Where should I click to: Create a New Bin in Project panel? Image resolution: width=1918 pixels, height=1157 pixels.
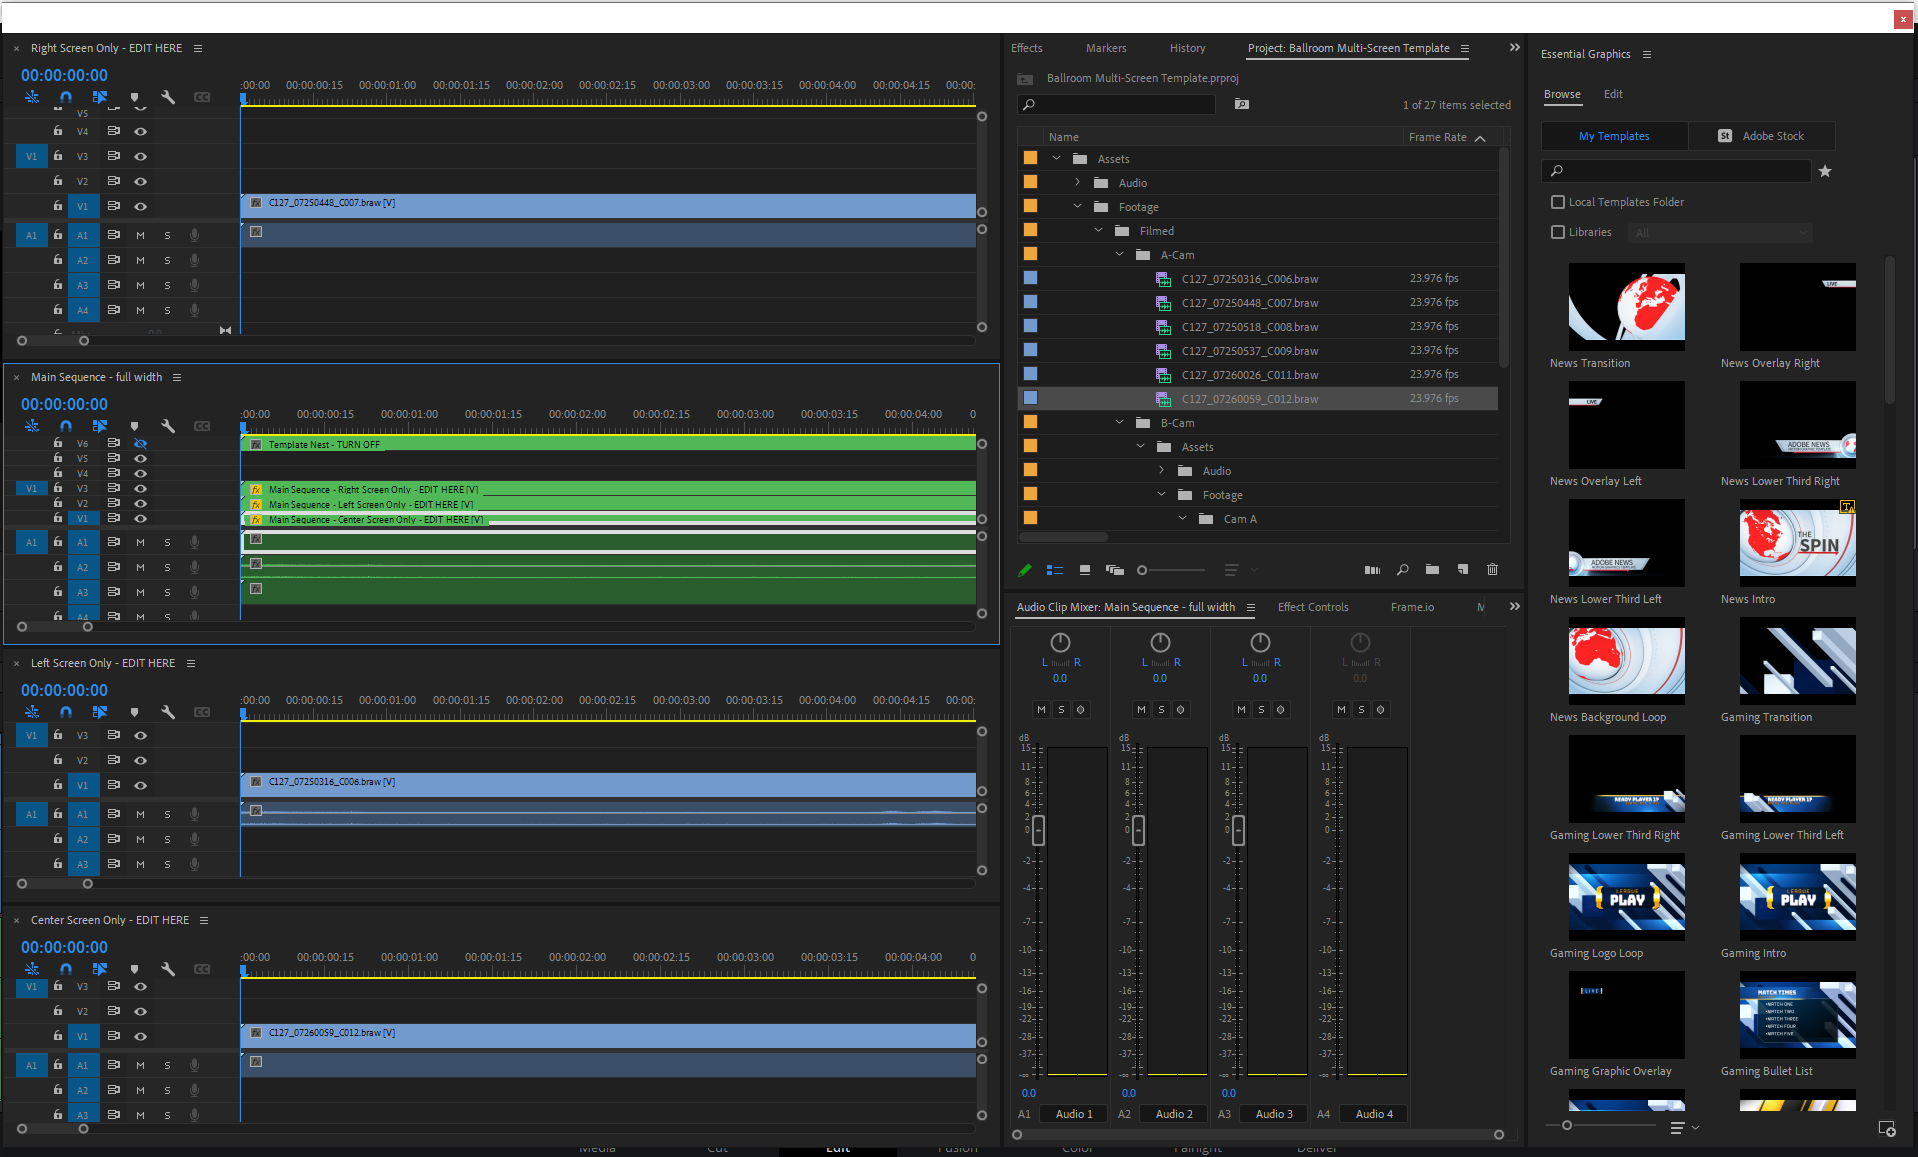1433,570
